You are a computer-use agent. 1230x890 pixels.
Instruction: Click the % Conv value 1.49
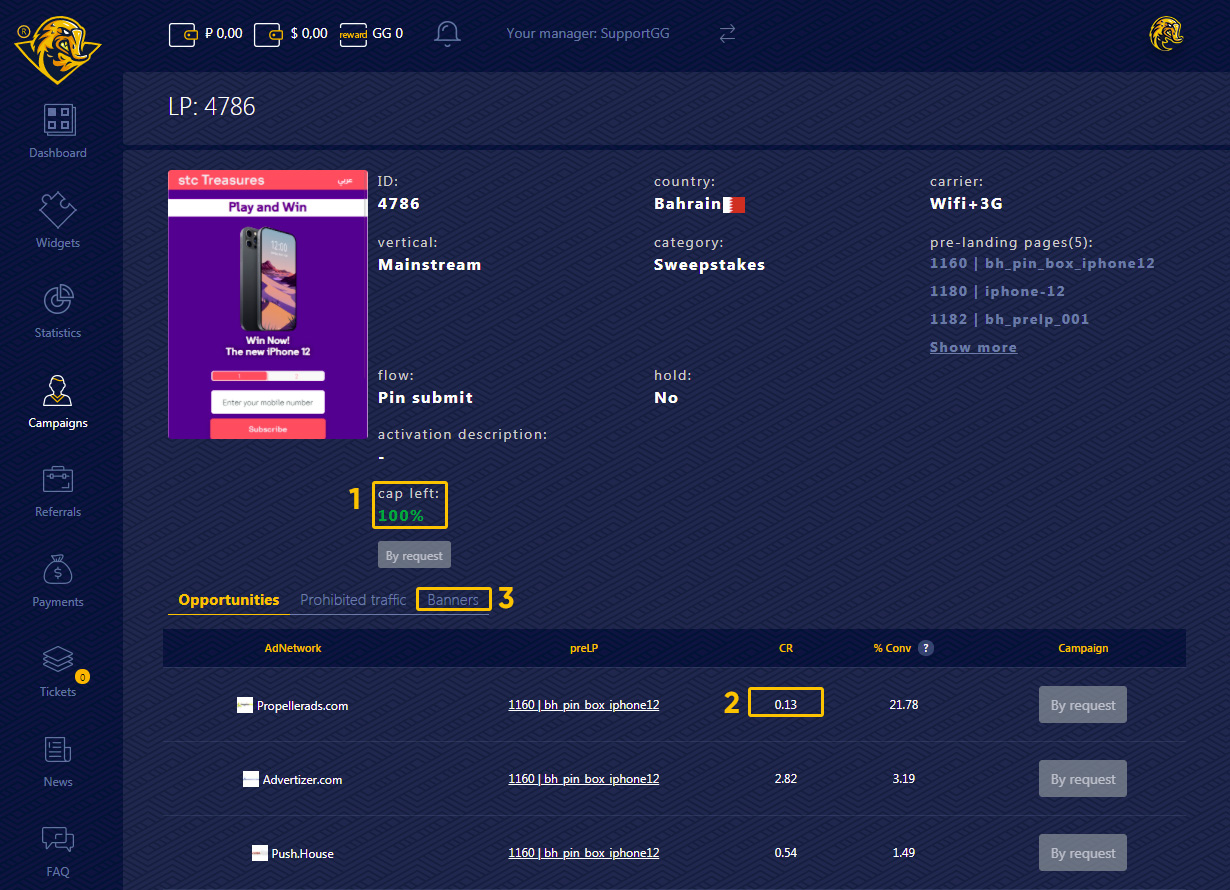pos(903,853)
